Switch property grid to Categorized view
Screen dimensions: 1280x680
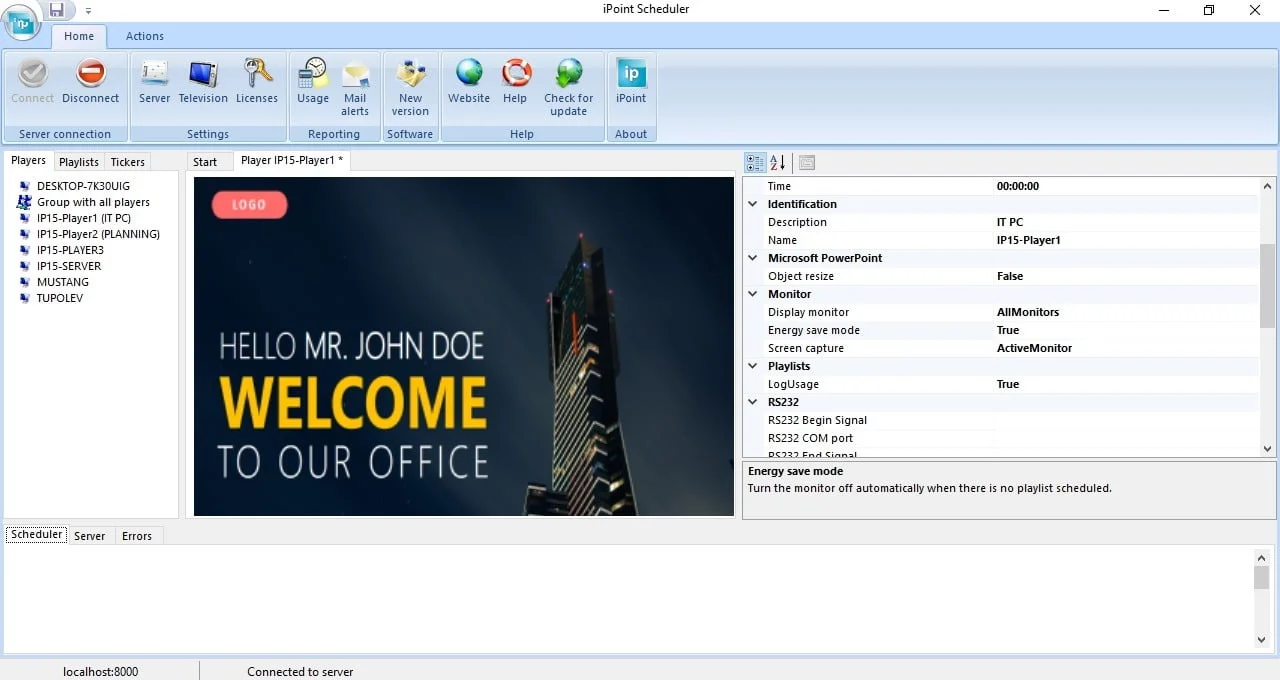click(x=755, y=163)
